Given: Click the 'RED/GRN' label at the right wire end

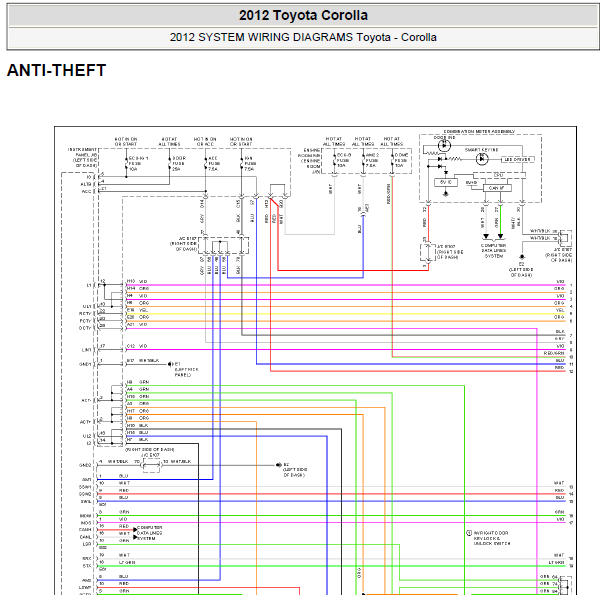Looking at the screenshot, I should [x=554, y=353].
